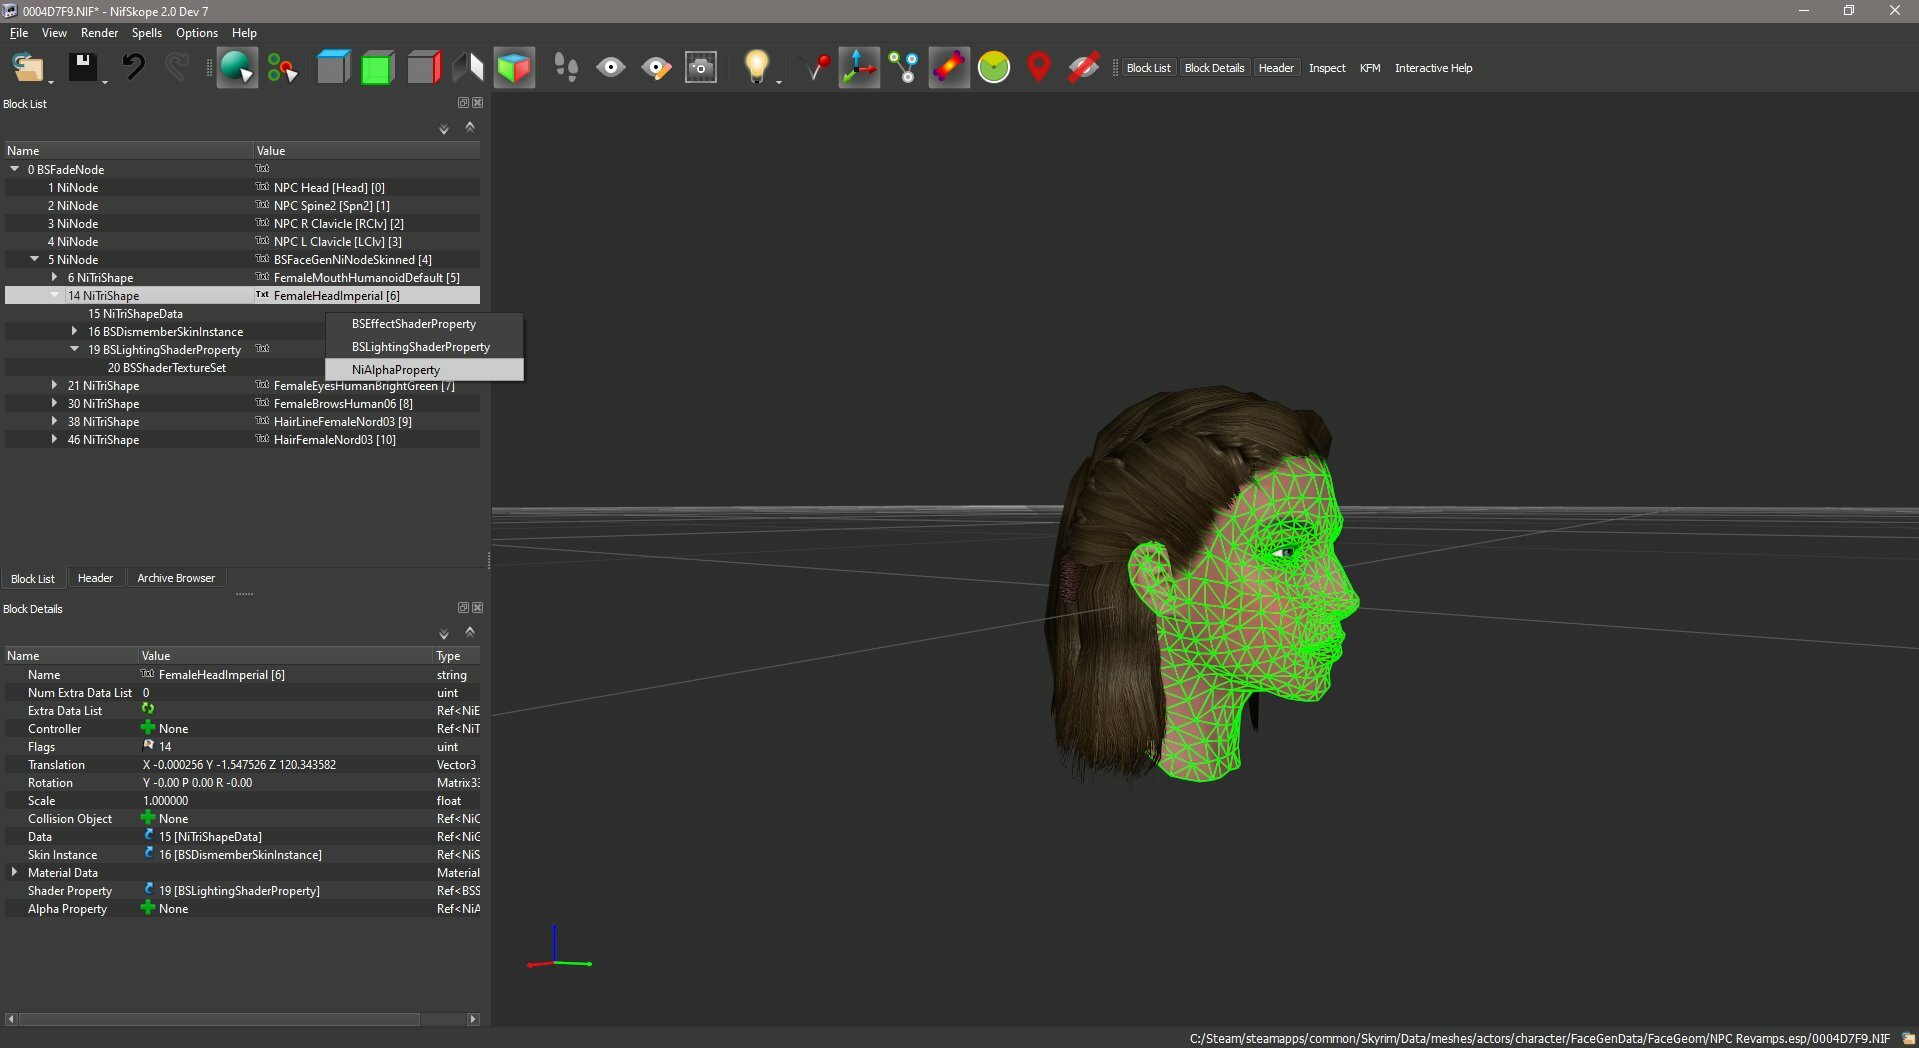Screen dimensions: 1919x1048
Task: Click Interactive Help in toolbar
Action: (1433, 68)
